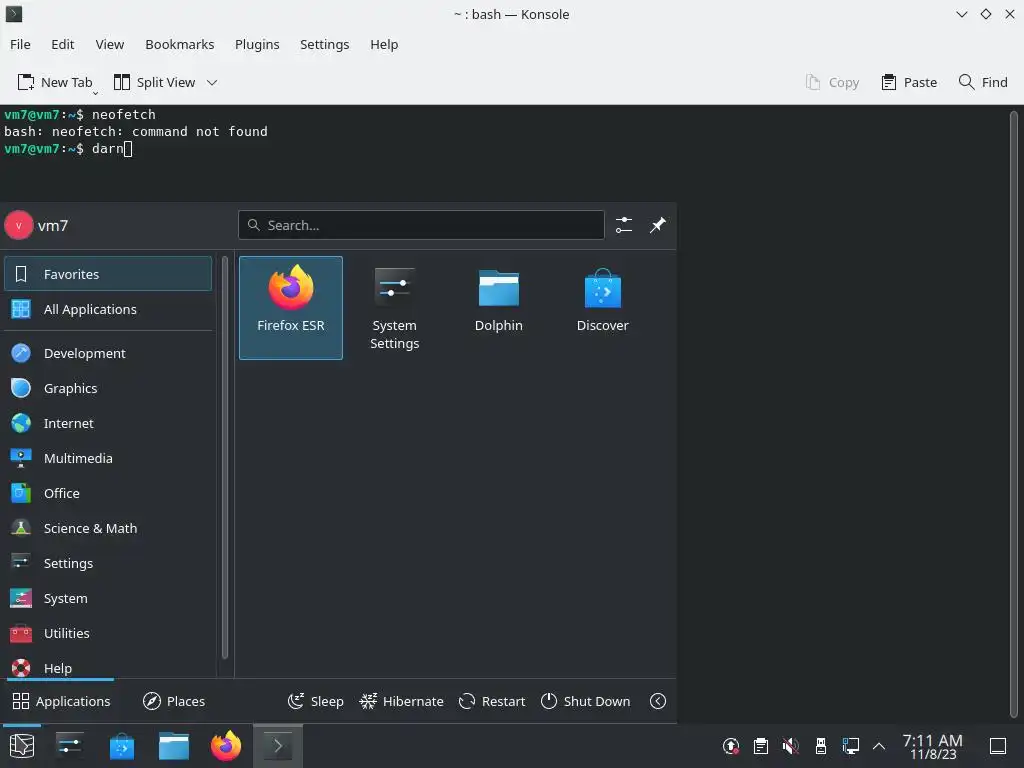
Task: Click the vm7 user avatar
Action: coord(18,225)
